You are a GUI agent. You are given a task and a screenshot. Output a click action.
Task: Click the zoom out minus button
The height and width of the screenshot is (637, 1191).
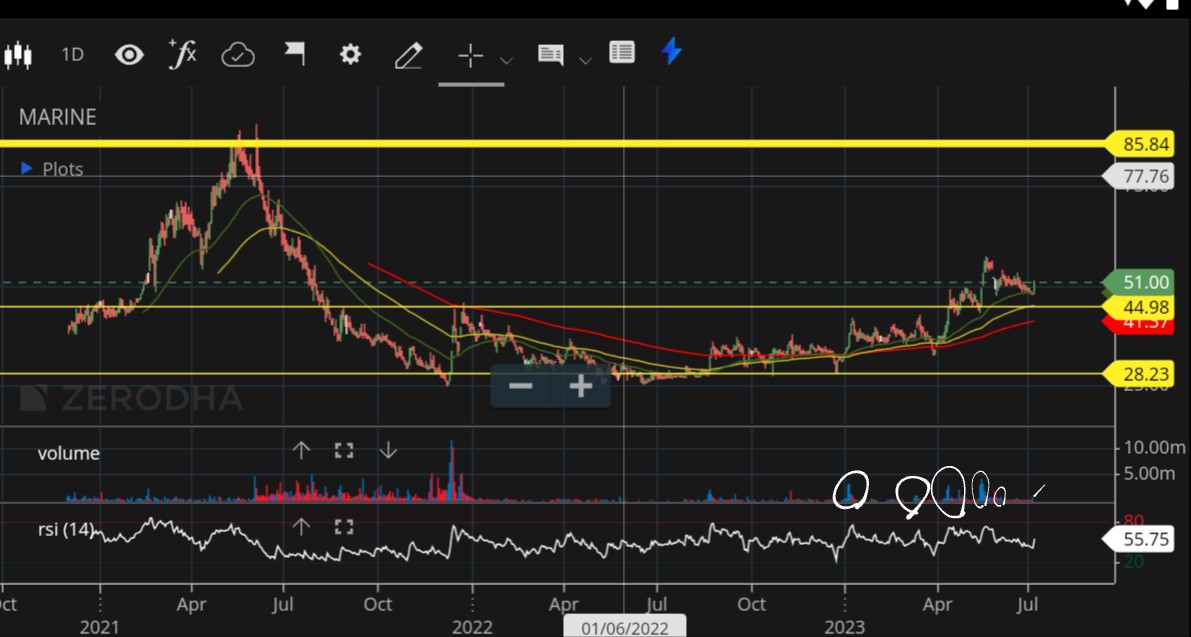[x=521, y=385]
